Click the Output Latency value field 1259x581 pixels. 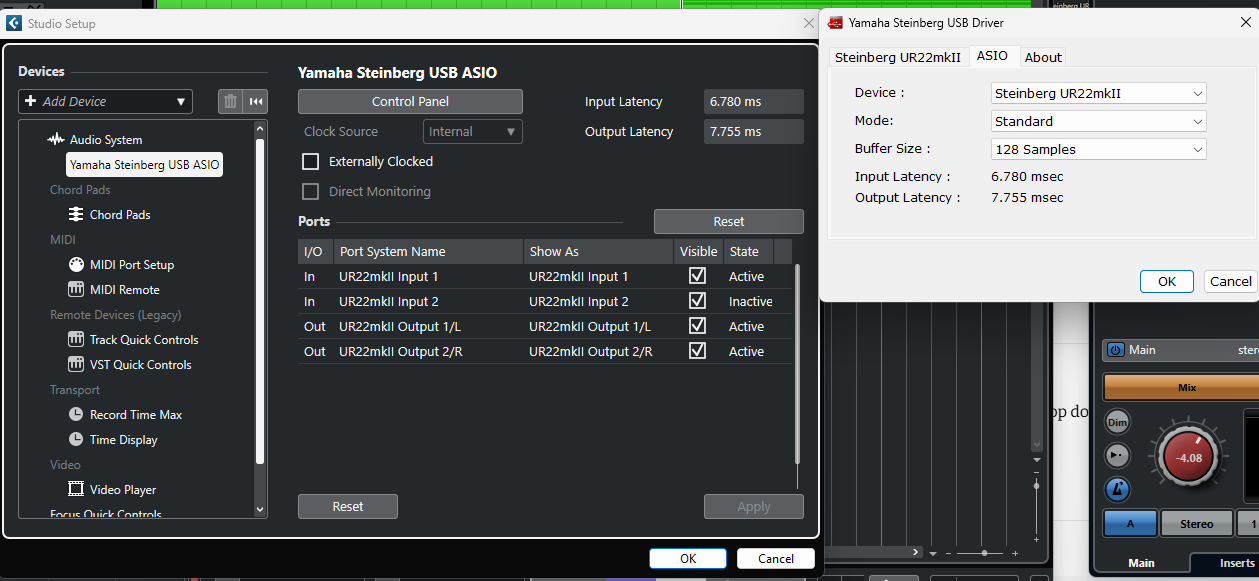[754, 131]
